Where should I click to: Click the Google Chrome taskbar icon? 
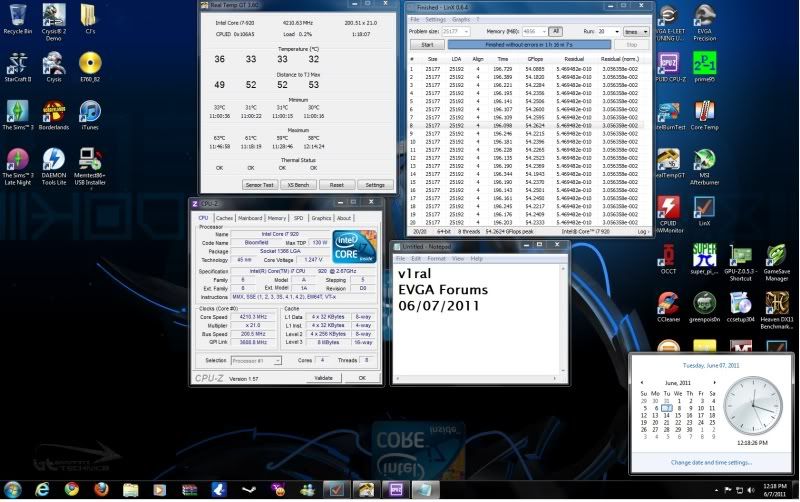point(72,489)
